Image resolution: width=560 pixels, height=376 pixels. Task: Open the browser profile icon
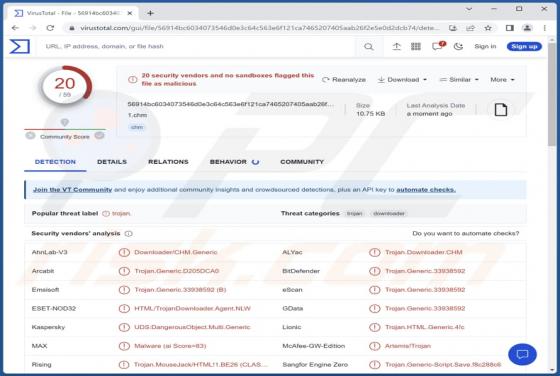[527, 28]
